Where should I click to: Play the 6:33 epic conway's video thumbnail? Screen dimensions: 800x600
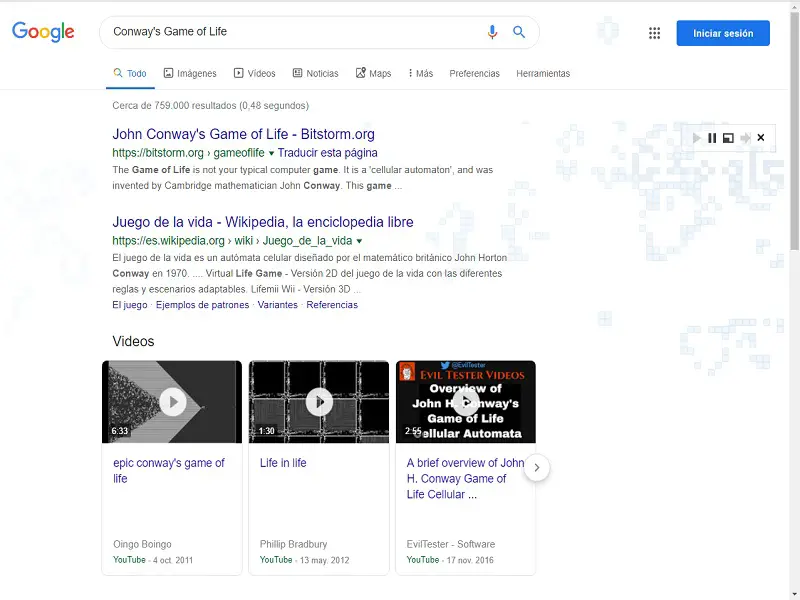pyautogui.click(x=172, y=402)
